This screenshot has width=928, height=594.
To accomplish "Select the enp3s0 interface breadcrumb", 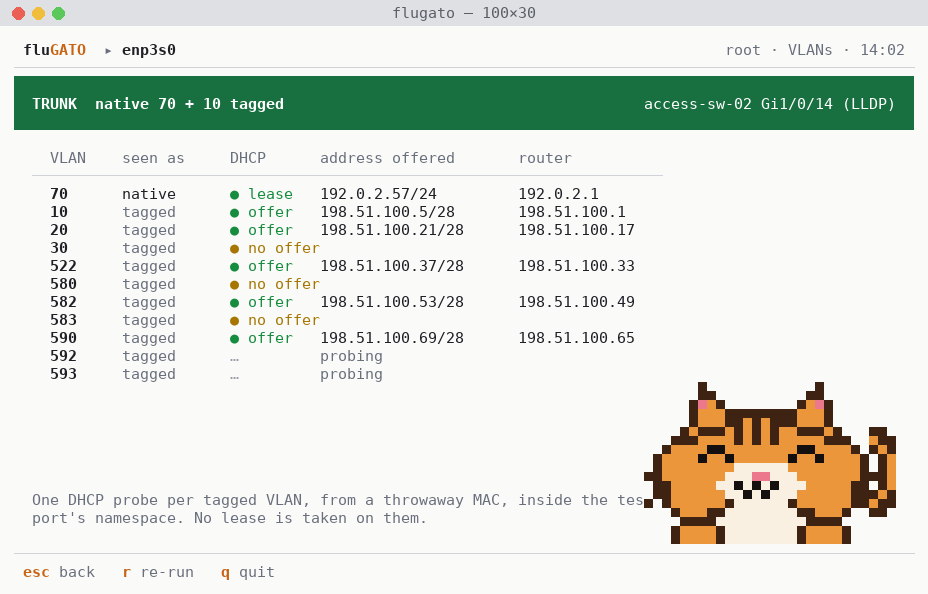I will coord(149,50).
